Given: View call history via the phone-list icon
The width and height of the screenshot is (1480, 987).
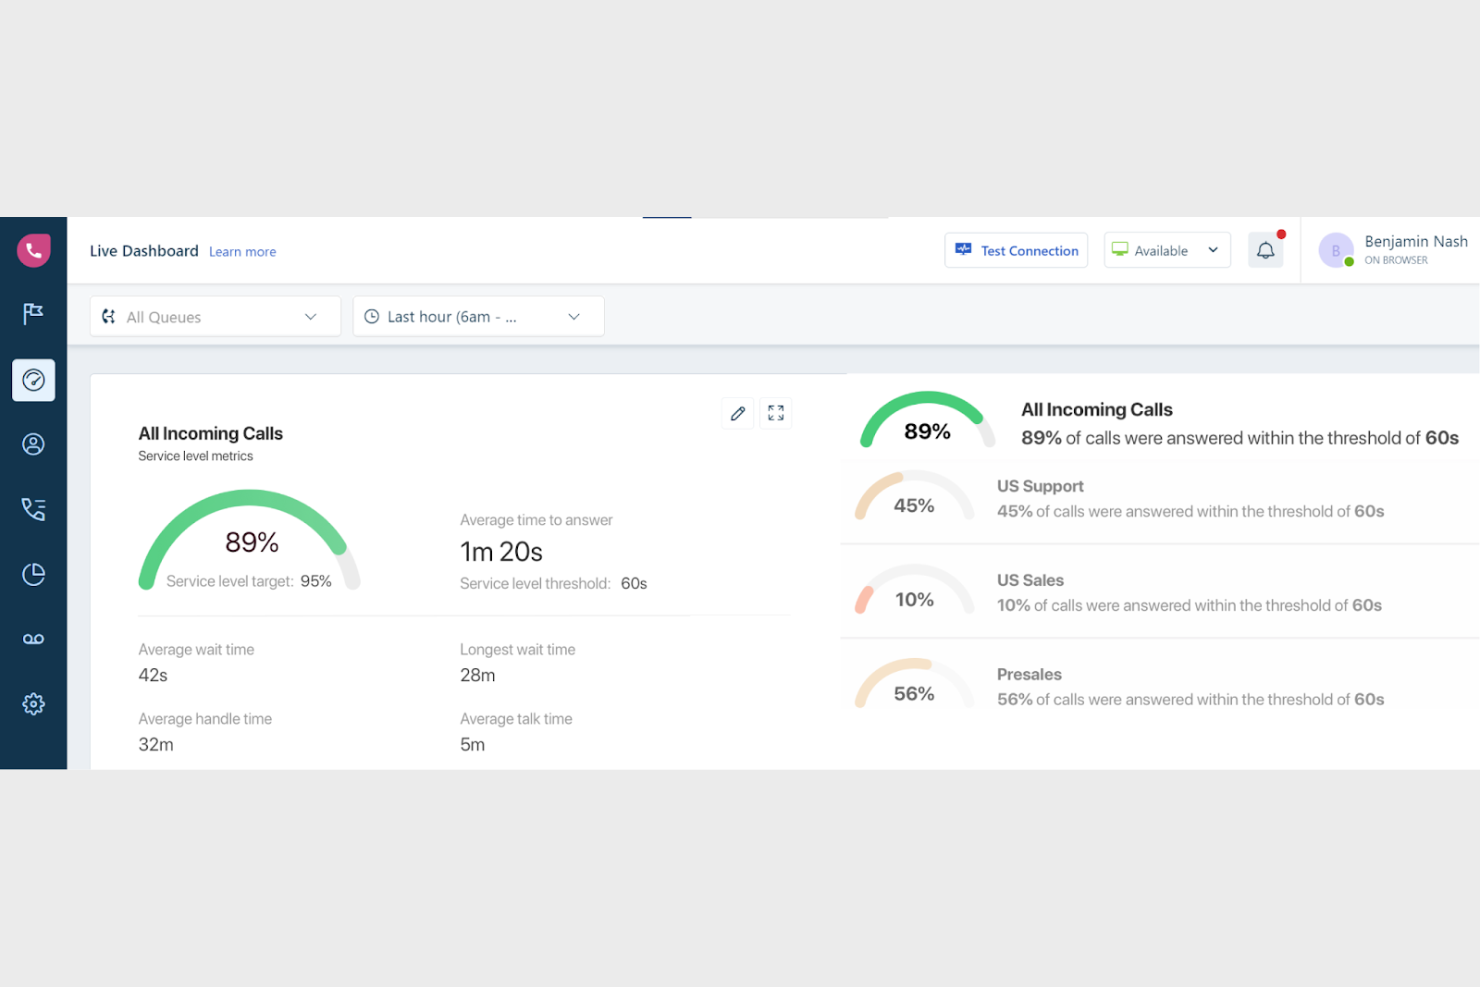Looking at the screenshot, I should click(33, 509).
